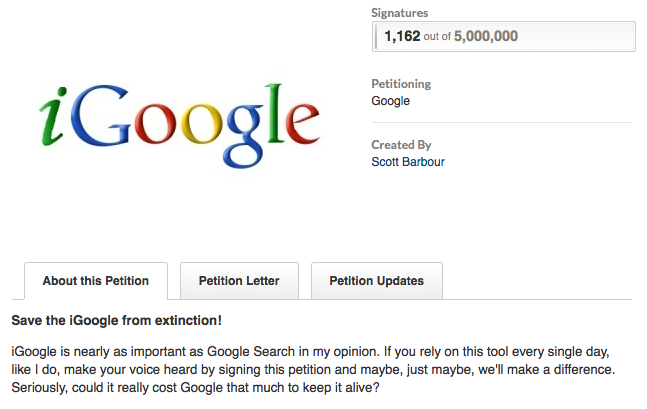
Task: Click the "Save the iGoogle from extinction!" heading
Action: (116, 321)
